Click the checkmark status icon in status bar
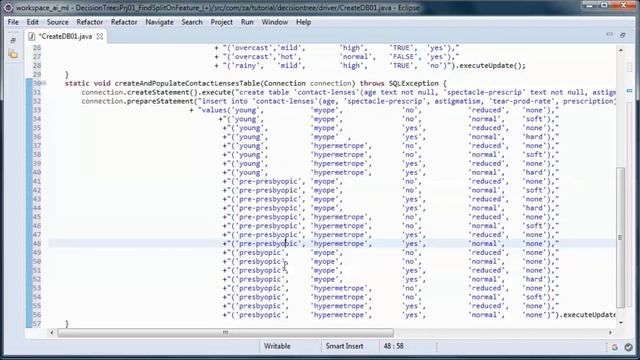The height and width of the screenshot is (360, 640). [x=628, y=347]
